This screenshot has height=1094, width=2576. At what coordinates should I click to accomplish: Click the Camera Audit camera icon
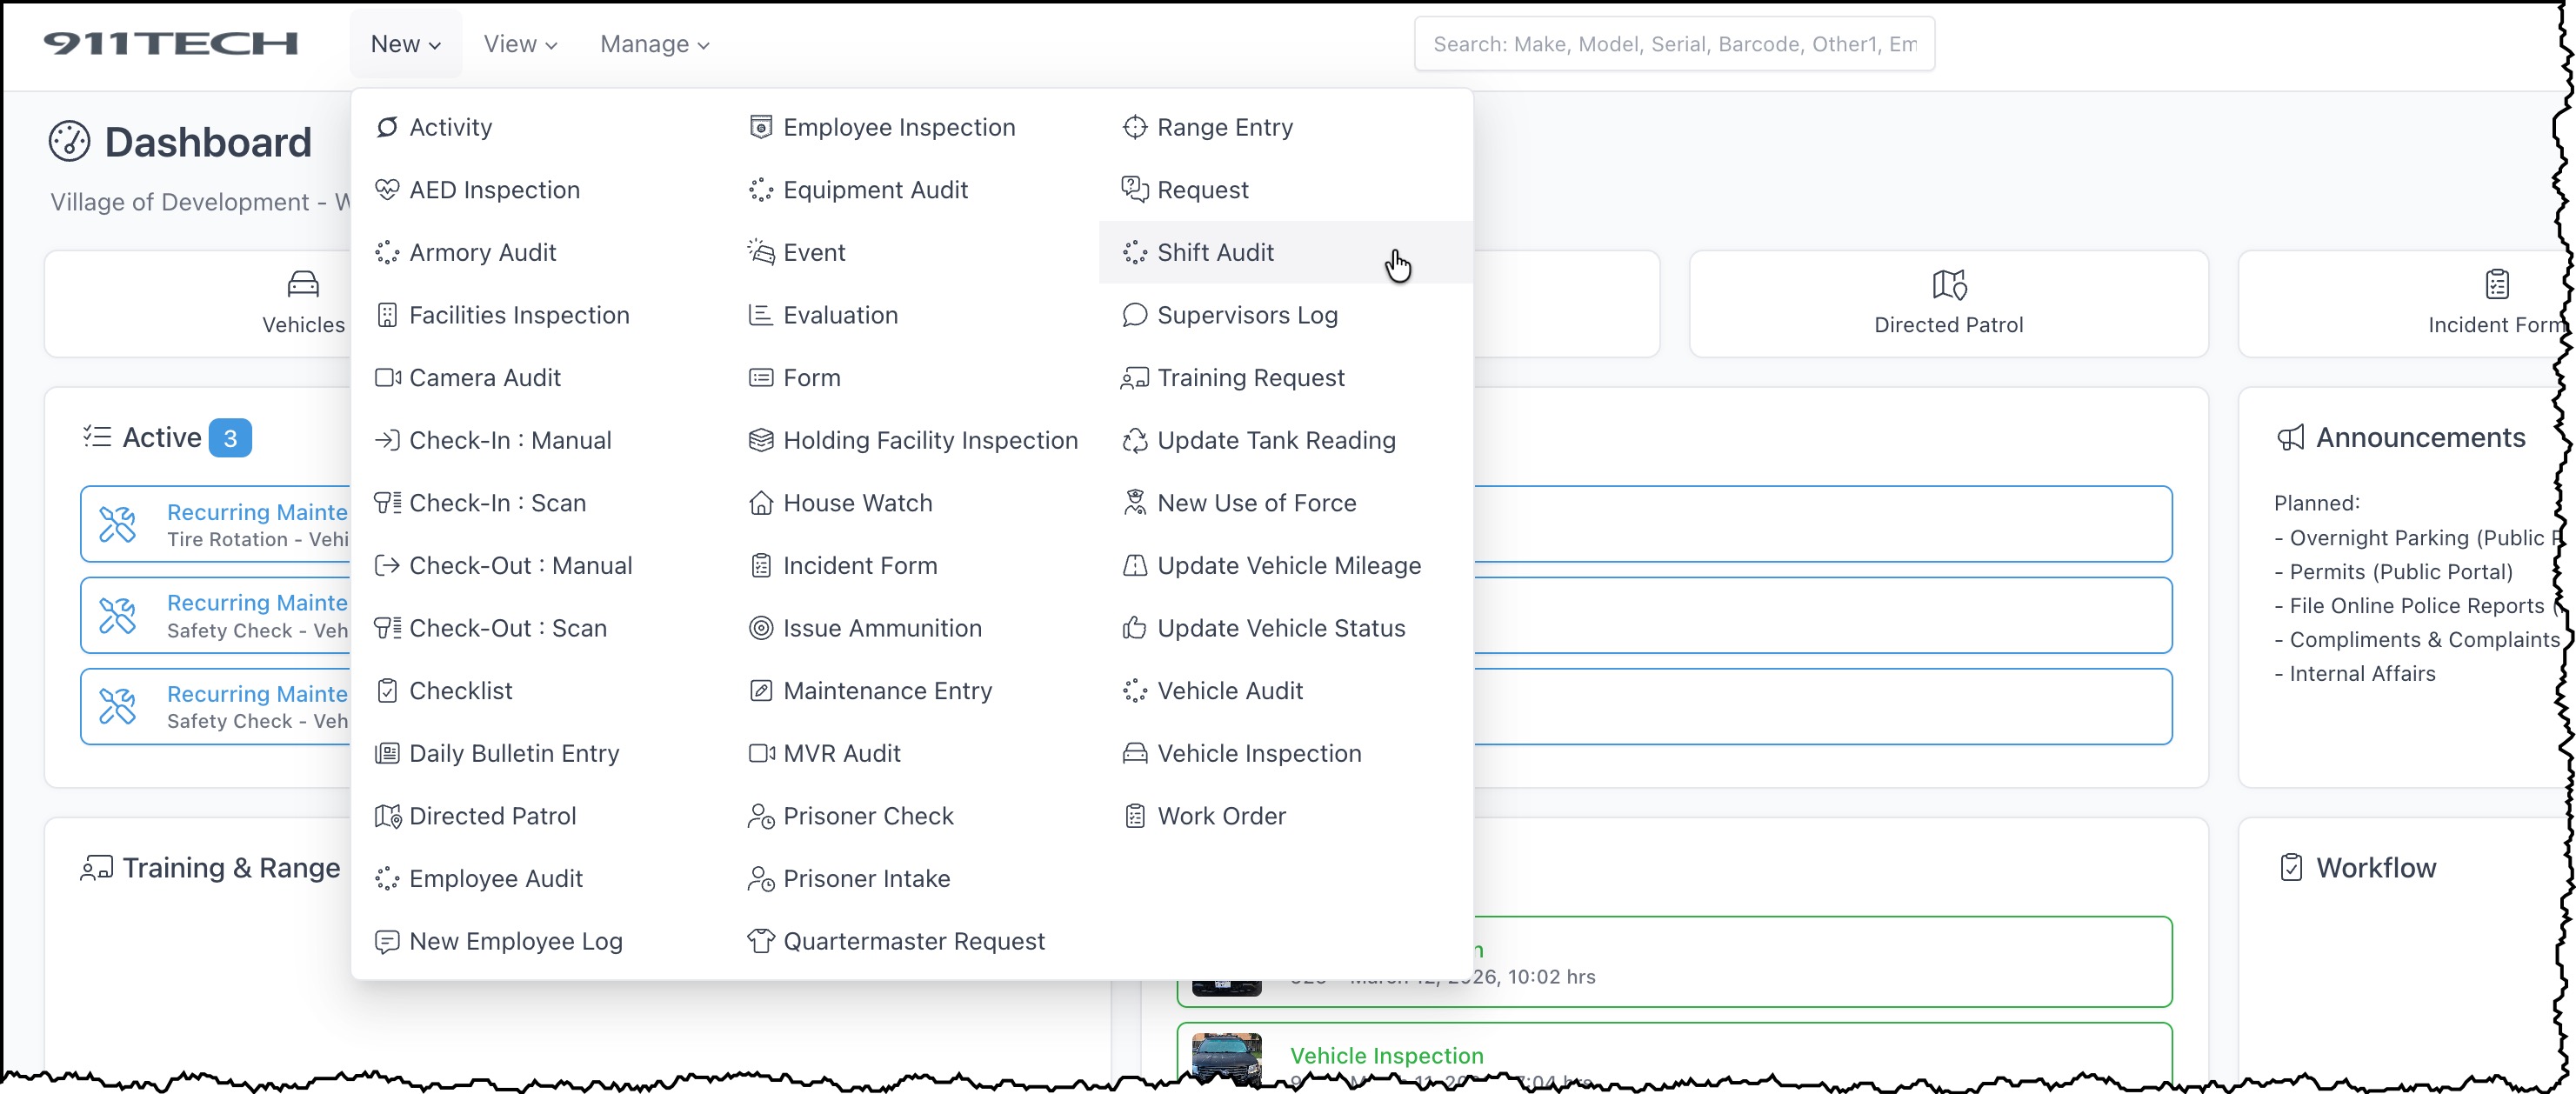(x=387, y=377)
